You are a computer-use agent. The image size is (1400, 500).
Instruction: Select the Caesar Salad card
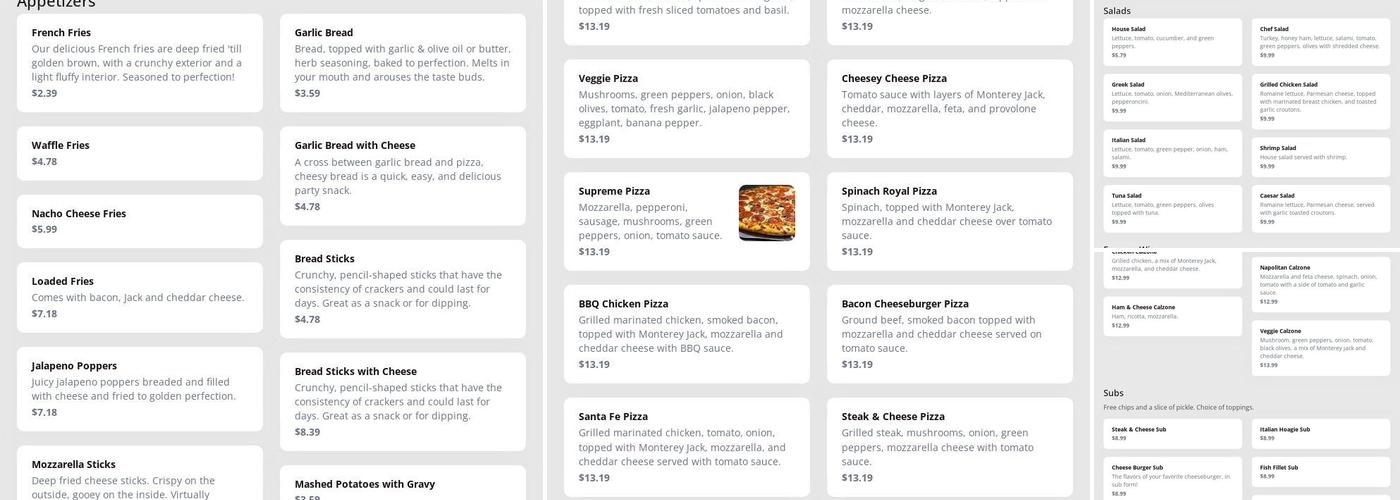pyautogui.click(x=1320, y=208)
